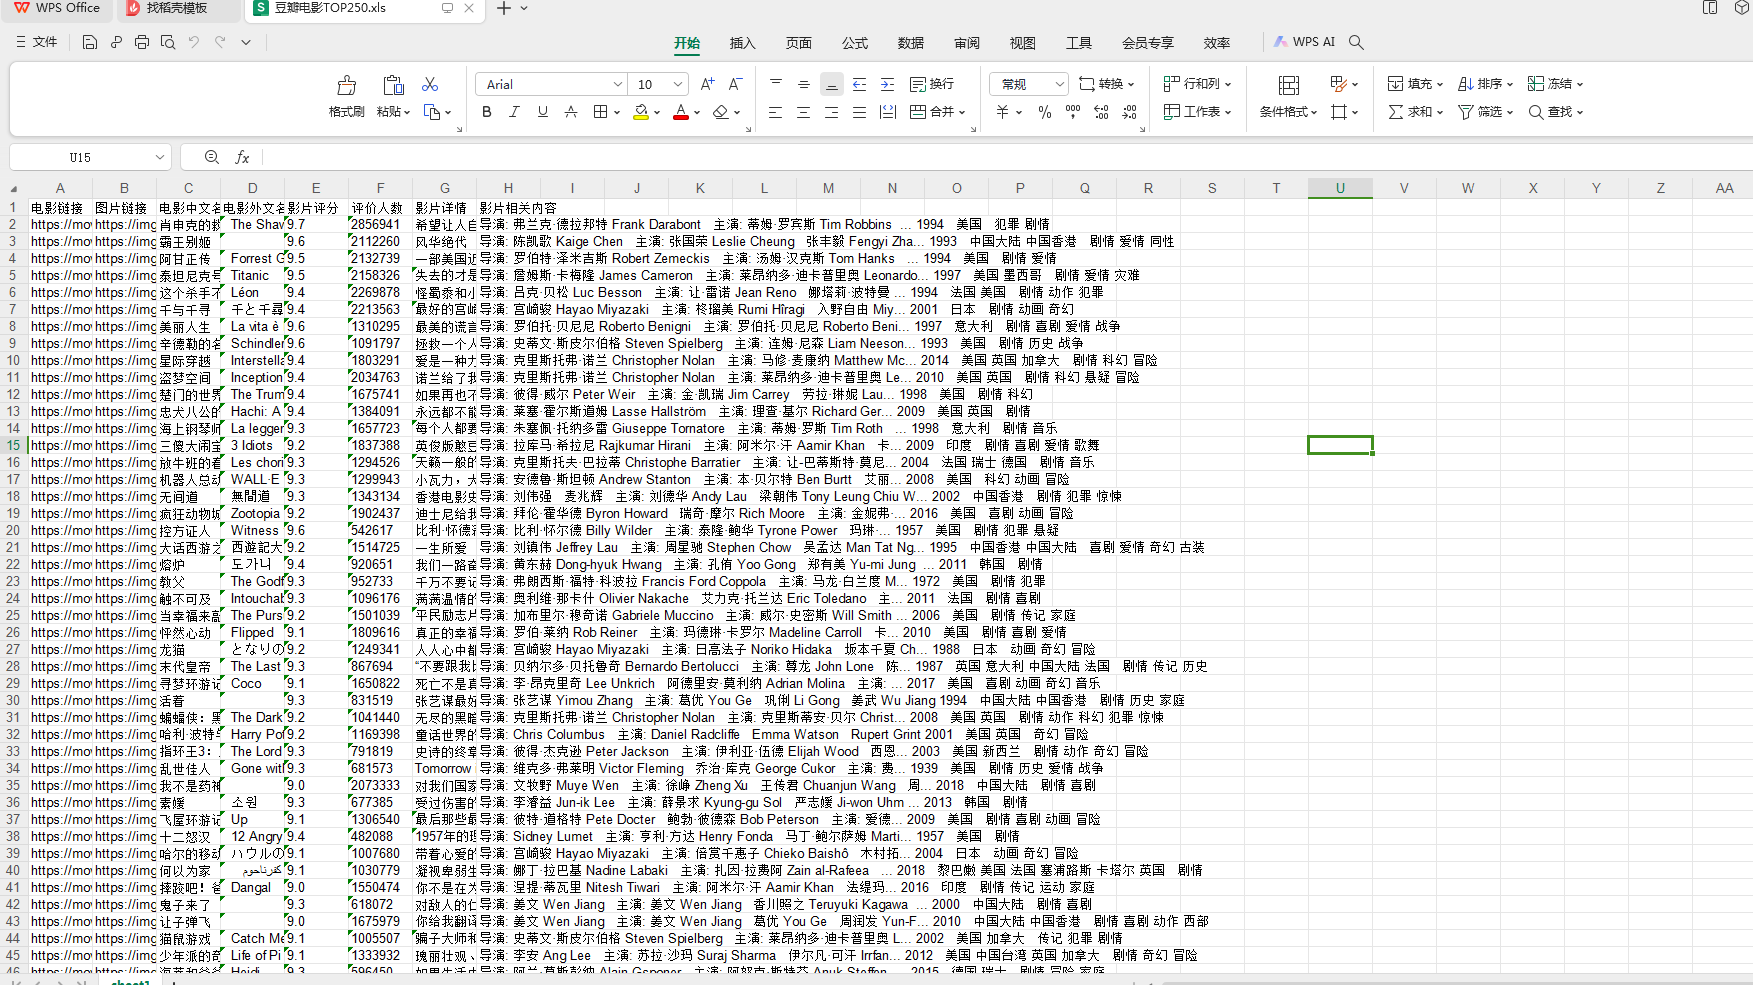The width and height of the screenshot is (1753, 985).
Task: Click the 求和 (Sum) button
Action: 1415,112
